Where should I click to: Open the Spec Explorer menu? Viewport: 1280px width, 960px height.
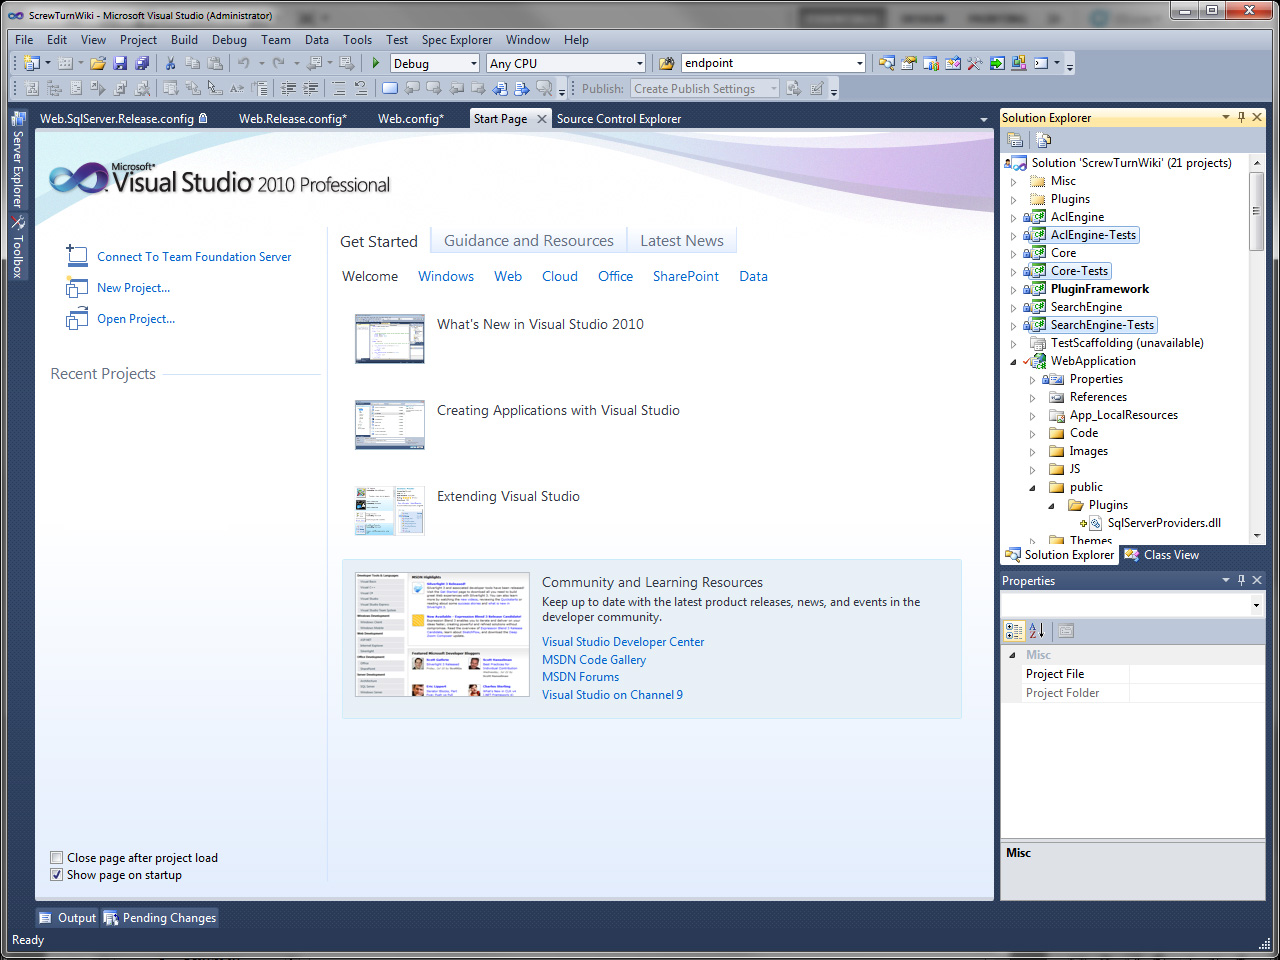[x=457, y=40]
